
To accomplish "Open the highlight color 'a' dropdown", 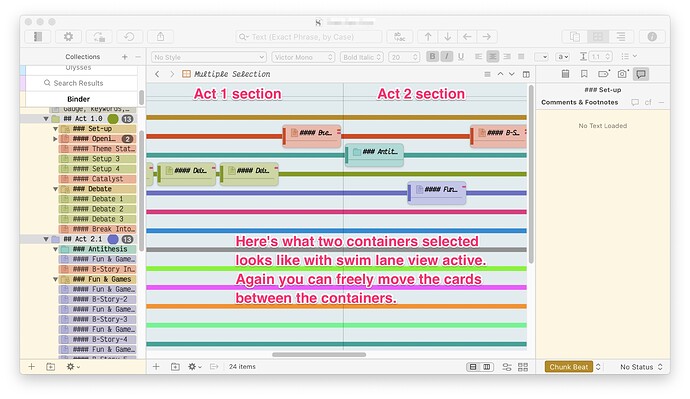I will point(562,57).
